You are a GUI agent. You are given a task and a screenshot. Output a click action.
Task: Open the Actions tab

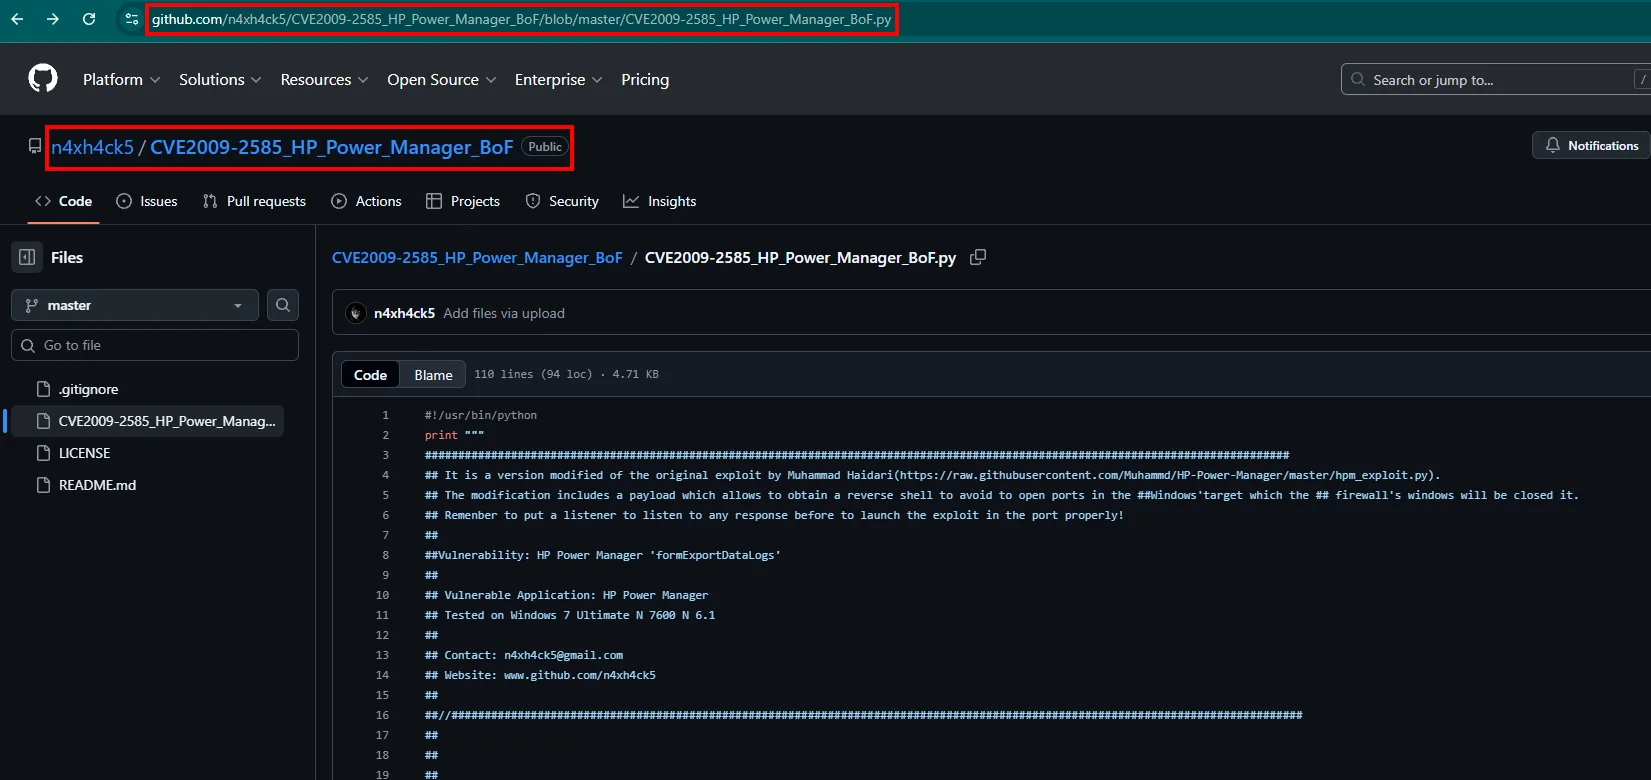pyautogui.click(x=366, y=201)
